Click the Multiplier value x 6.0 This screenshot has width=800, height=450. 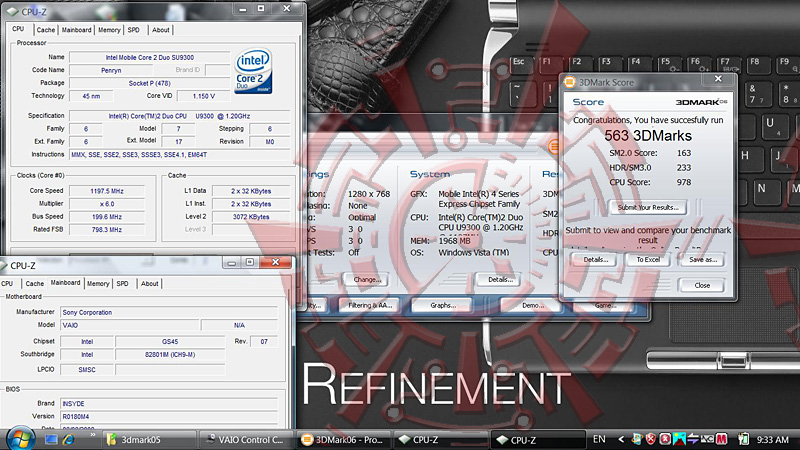[107, 204]
